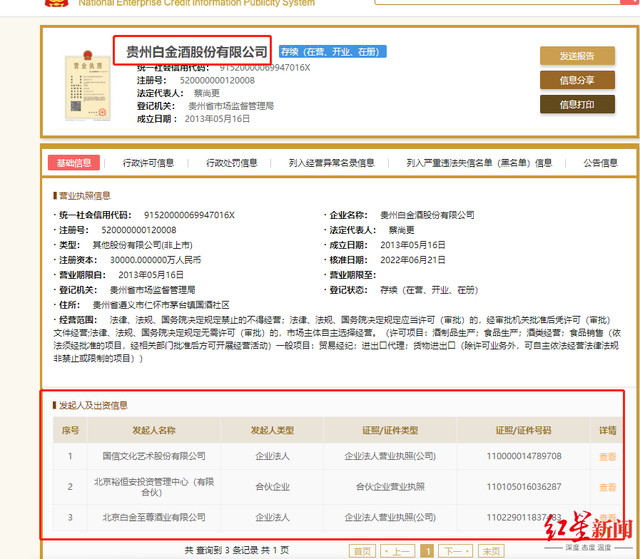Image resolution: width=640 pixels, height=559 pixels.
Task: Click registration number 520000000120008 in header
Action: click(217, 80)
